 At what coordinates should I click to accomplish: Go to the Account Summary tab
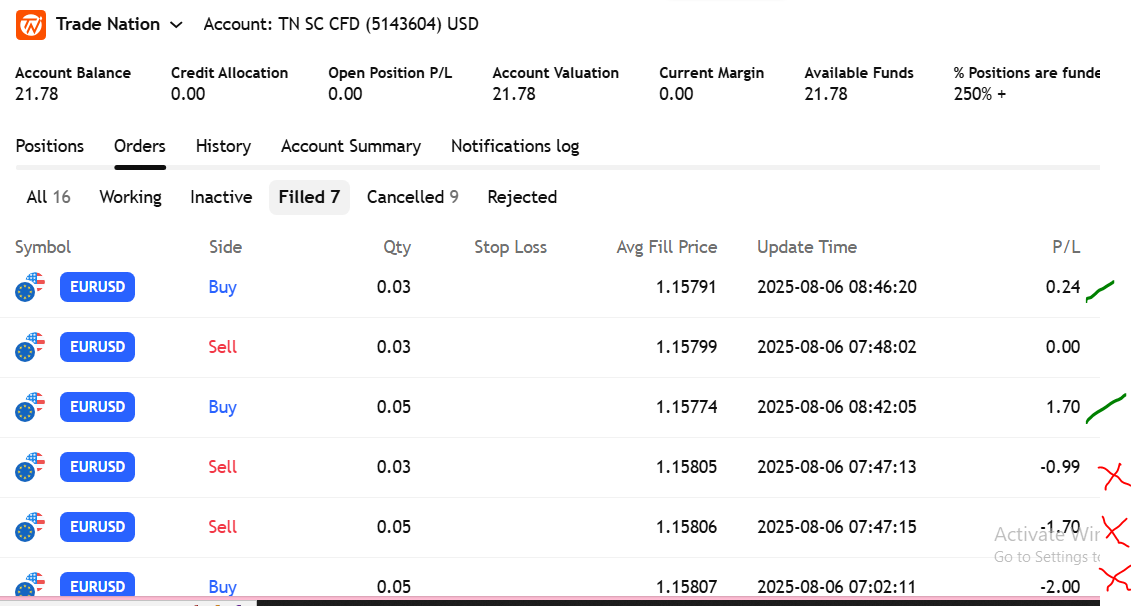[350, 146]
